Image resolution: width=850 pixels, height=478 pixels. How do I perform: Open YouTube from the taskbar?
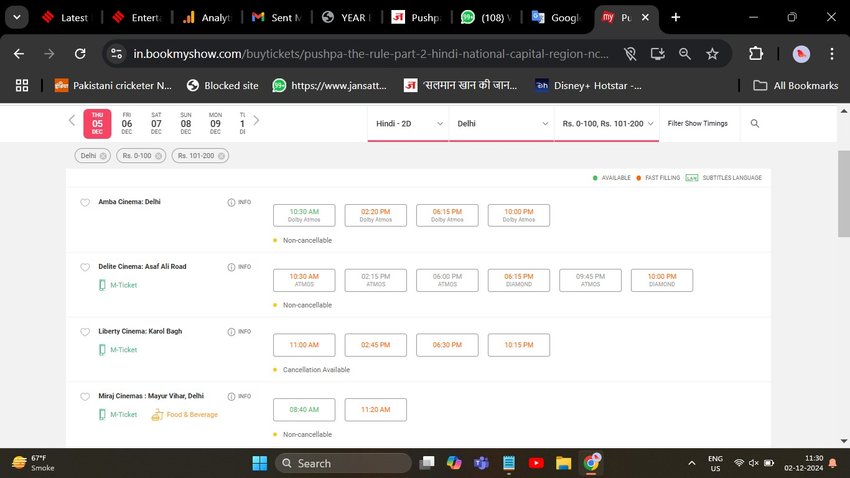tap(536, 463)
